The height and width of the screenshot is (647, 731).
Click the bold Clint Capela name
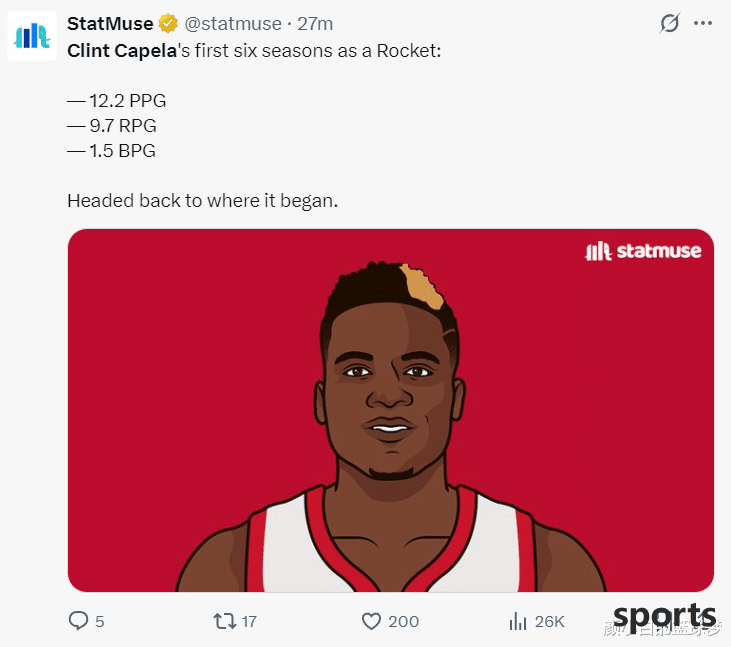coord(122,51)
